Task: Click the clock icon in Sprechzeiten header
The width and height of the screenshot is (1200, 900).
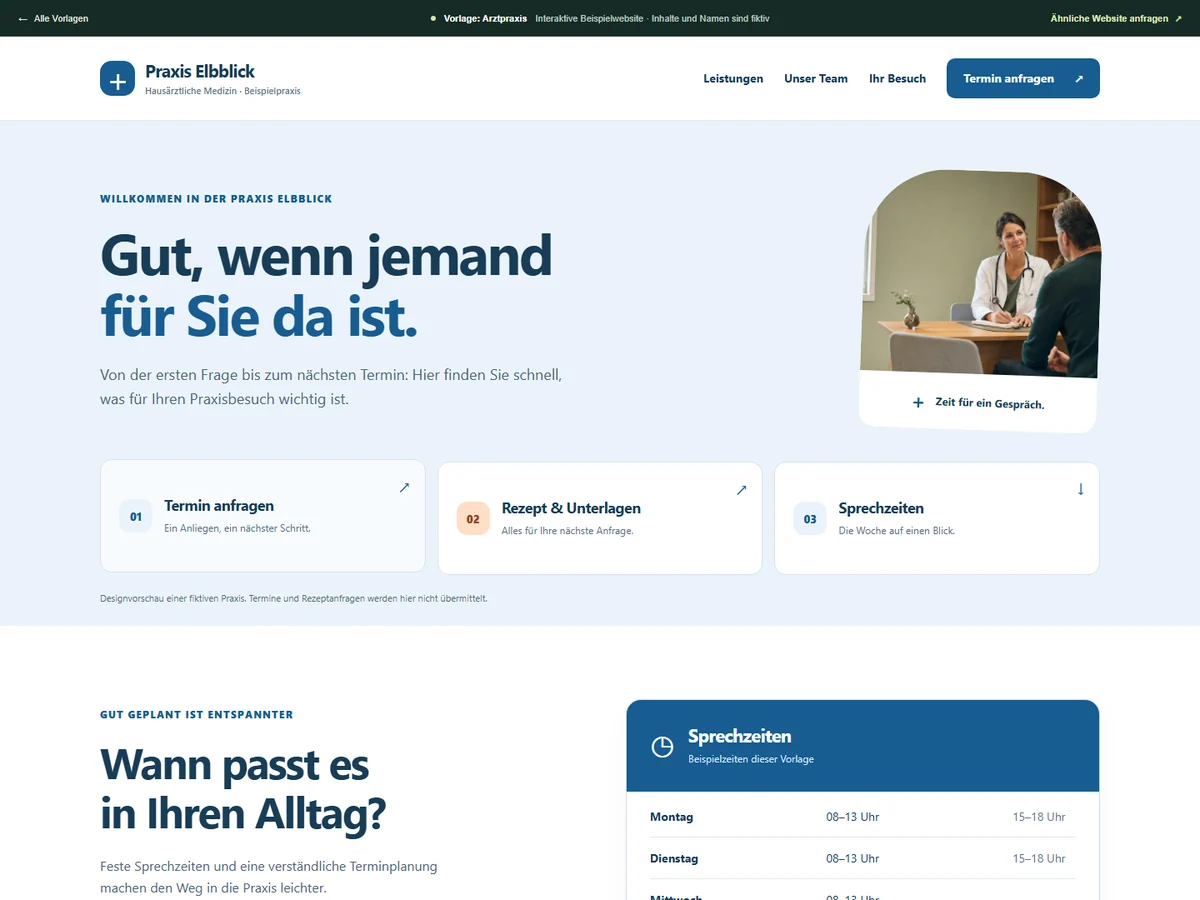Action: (662, 746)
